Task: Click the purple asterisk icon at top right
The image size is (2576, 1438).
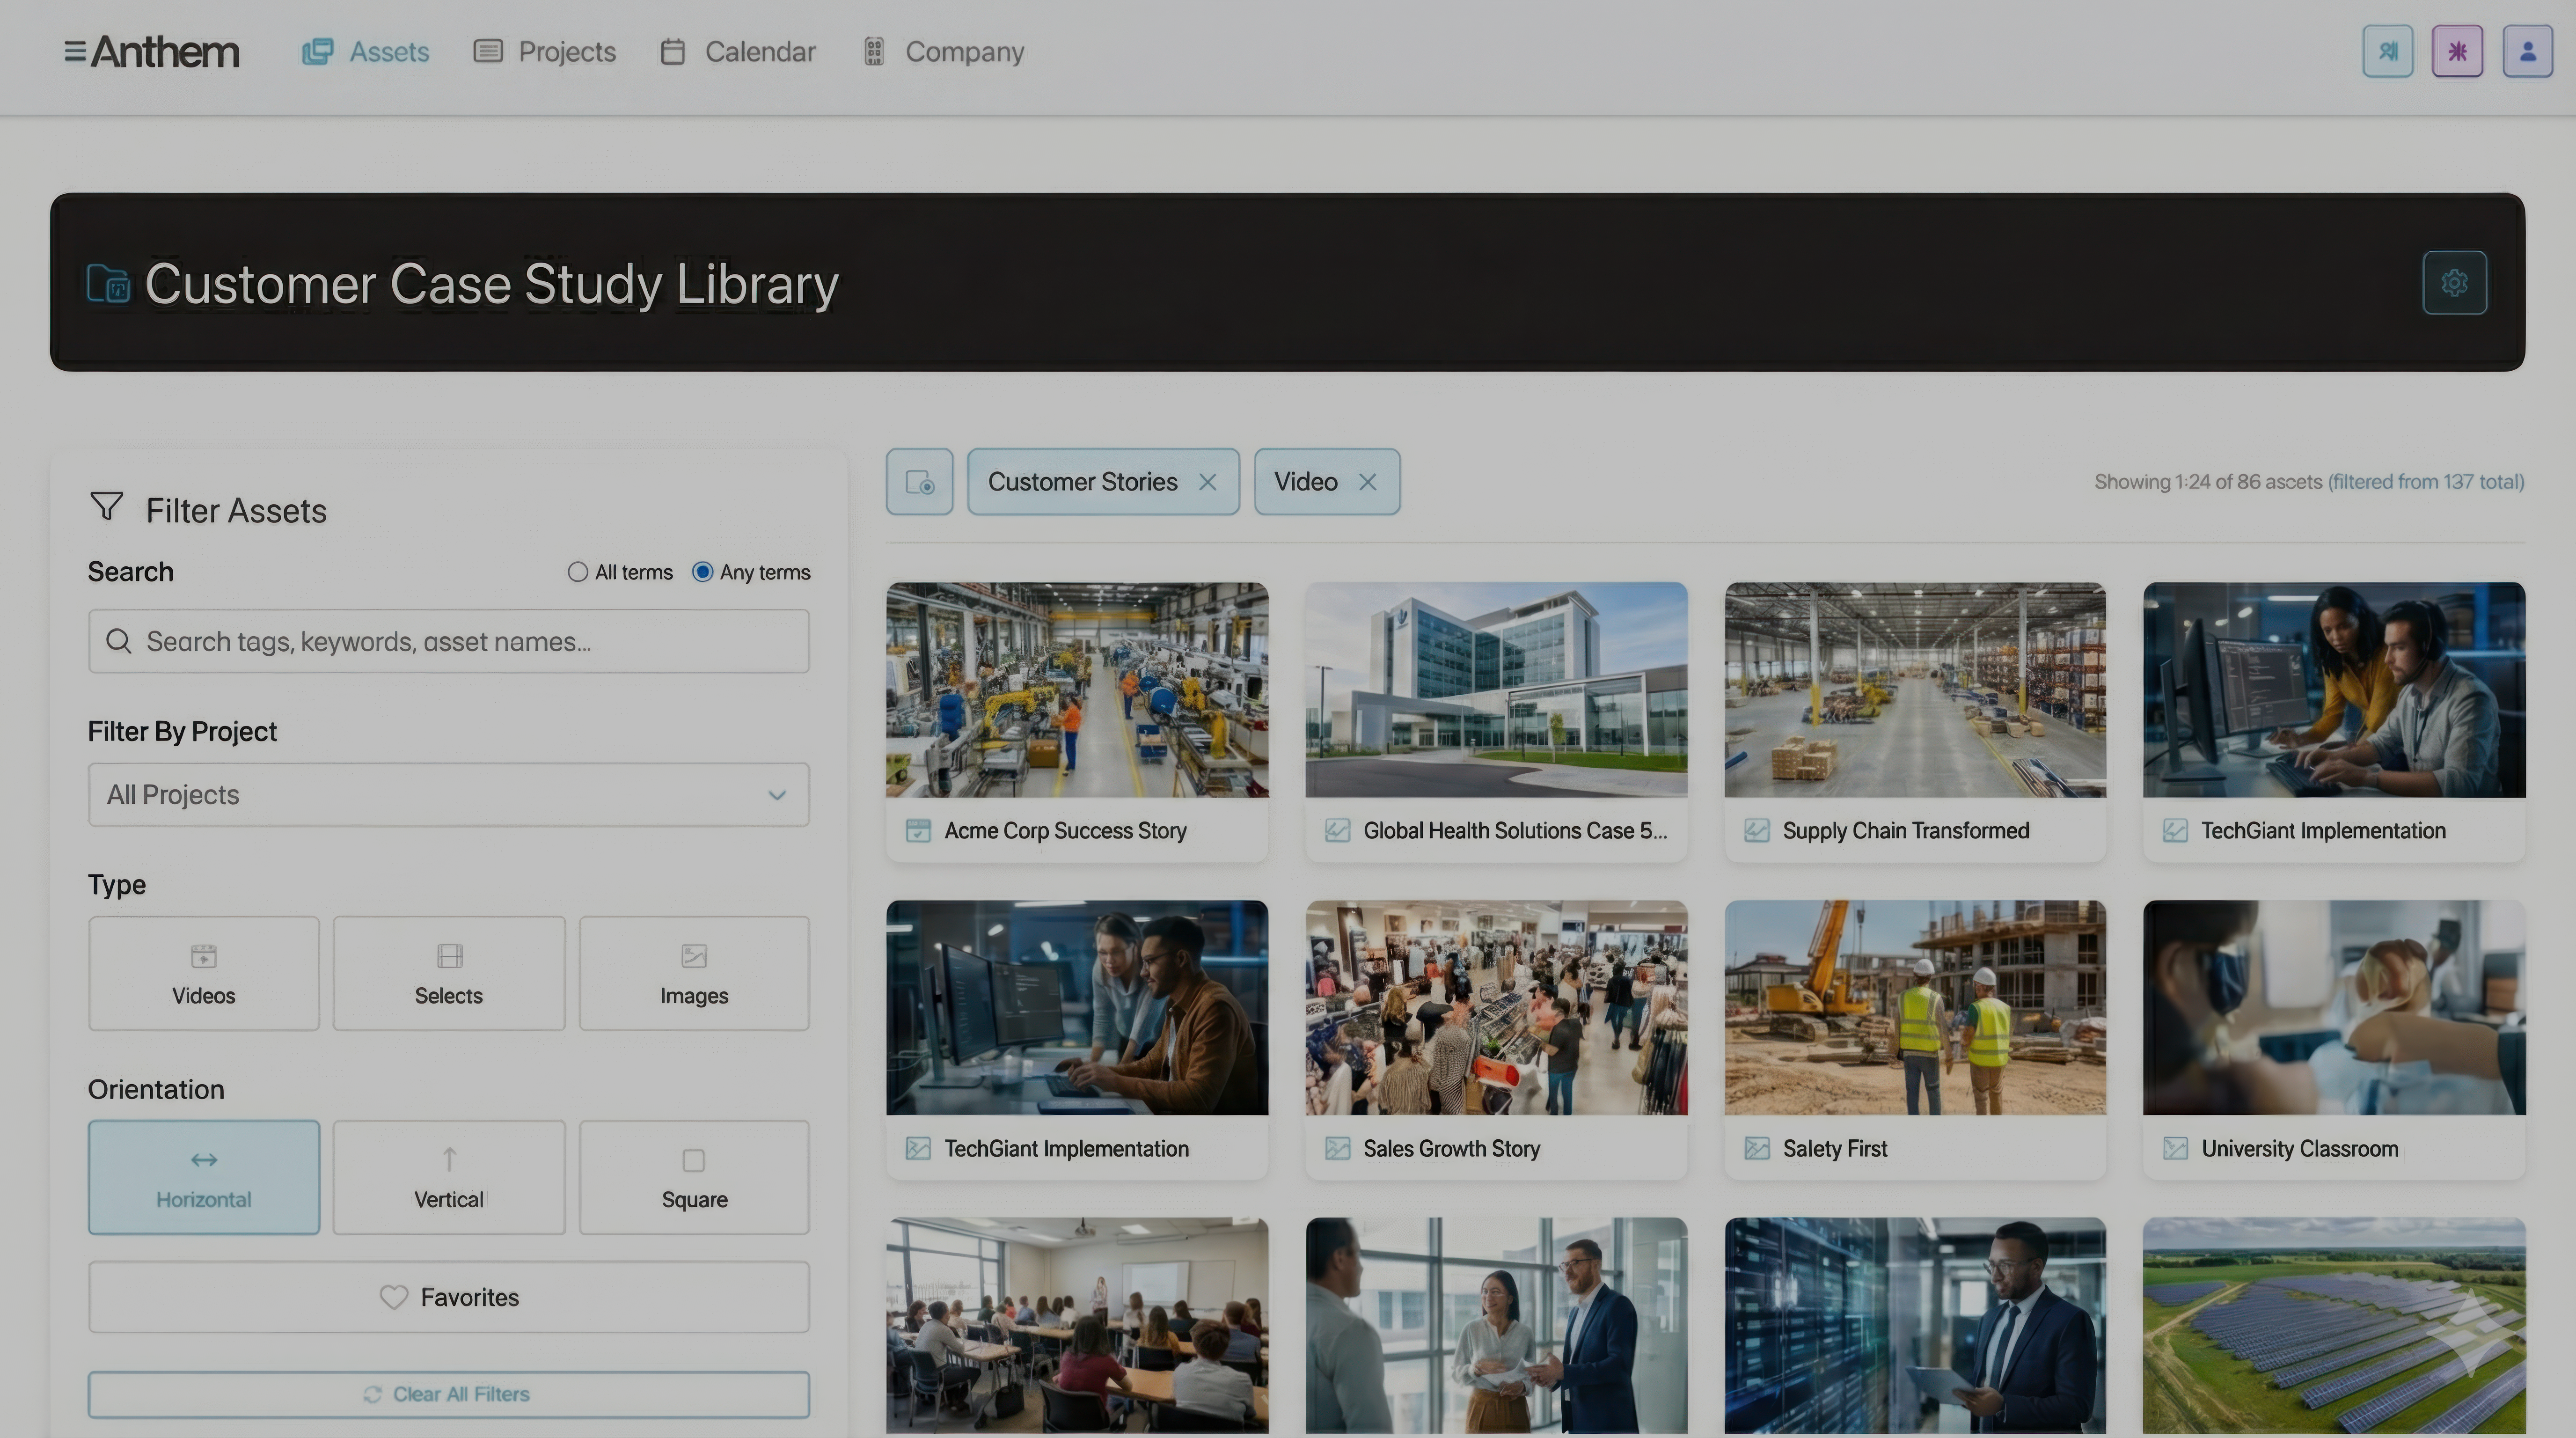Action: (2457, 51)
